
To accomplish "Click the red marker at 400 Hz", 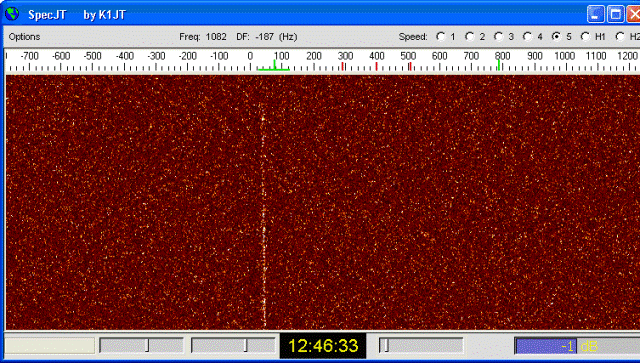I will click(376, 66).
